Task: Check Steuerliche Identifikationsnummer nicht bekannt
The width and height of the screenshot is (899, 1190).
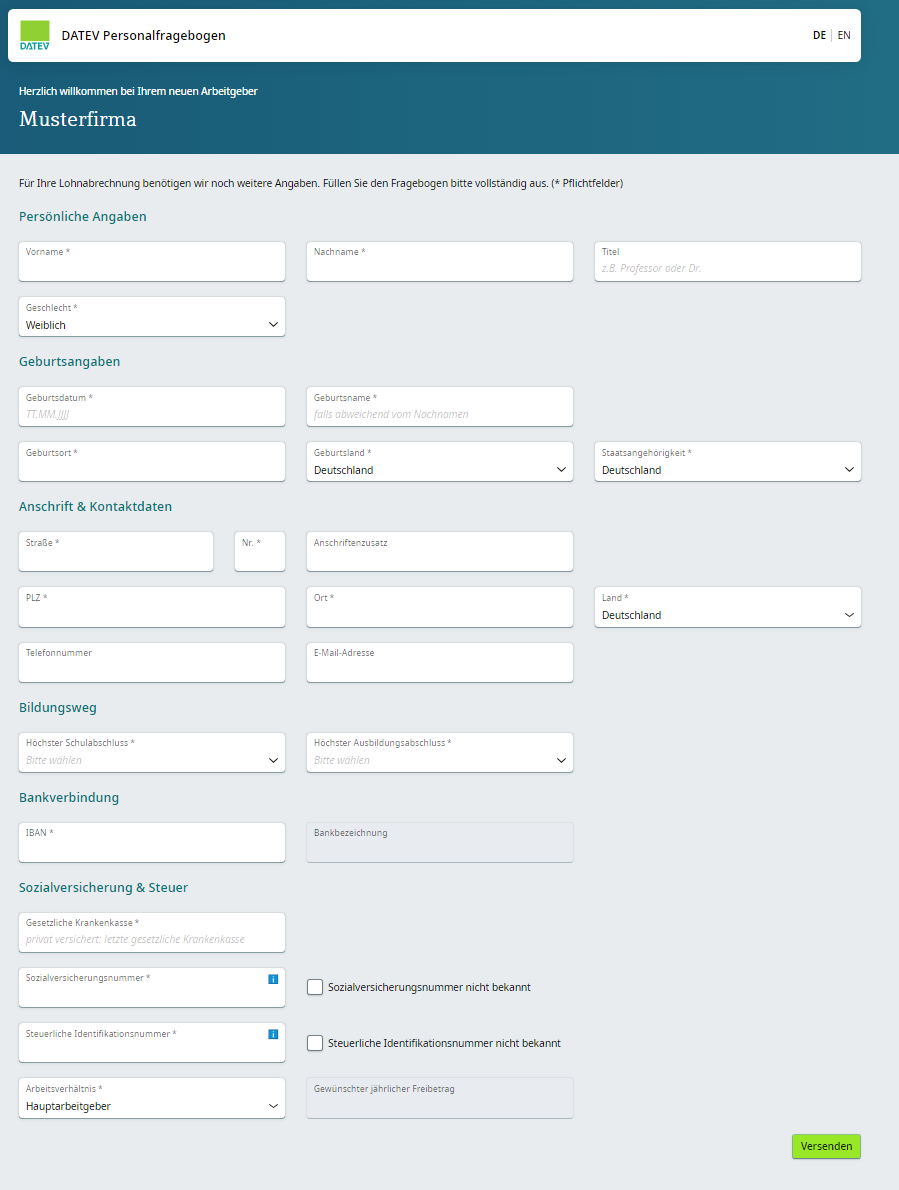Action: click(315, 1044)
